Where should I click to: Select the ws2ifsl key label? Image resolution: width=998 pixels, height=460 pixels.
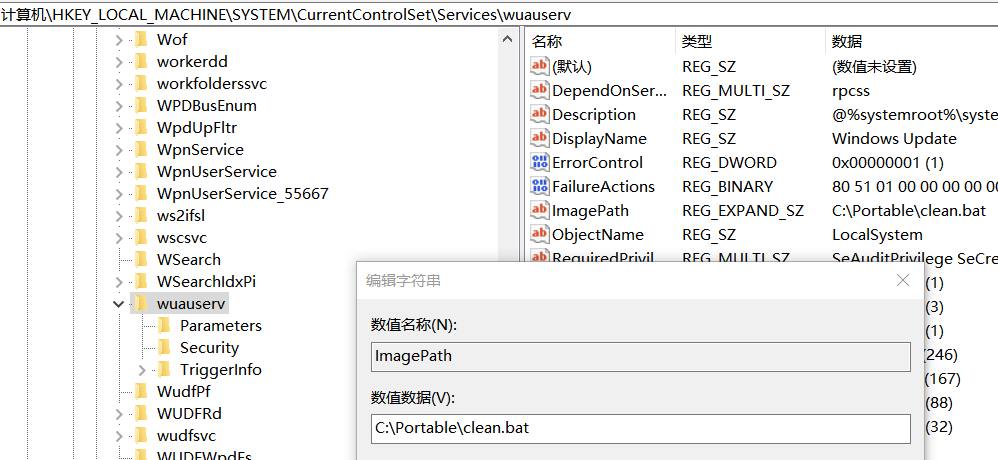(x=180, y=216)
